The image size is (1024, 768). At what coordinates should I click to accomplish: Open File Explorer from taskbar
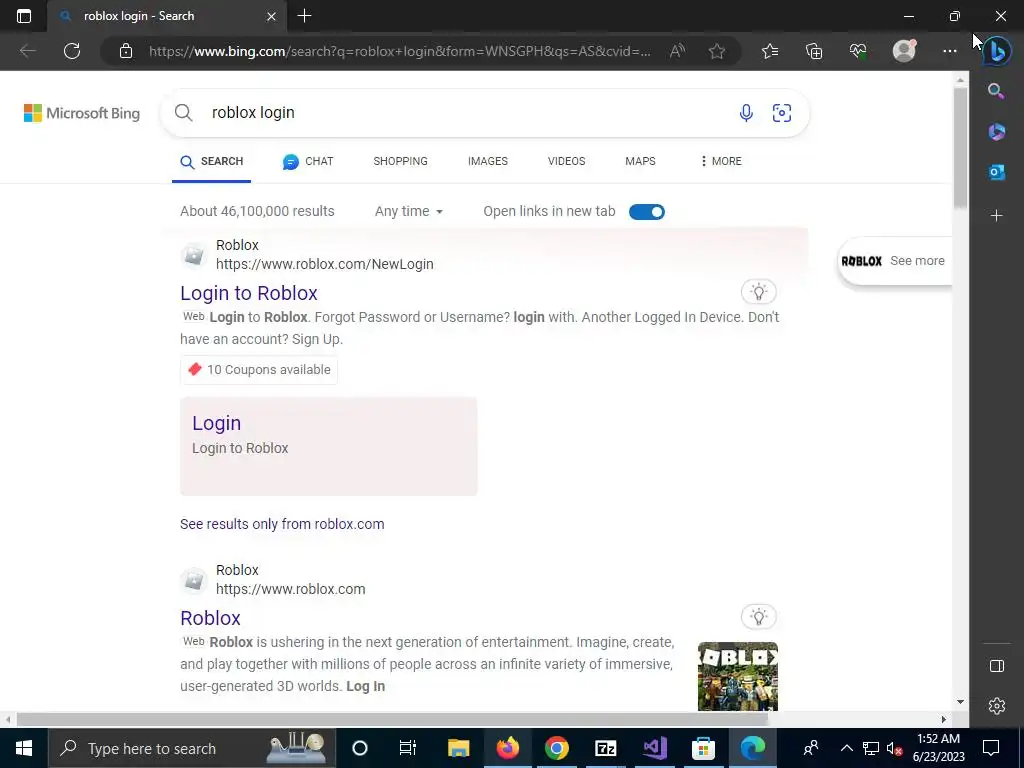point(458,748)
